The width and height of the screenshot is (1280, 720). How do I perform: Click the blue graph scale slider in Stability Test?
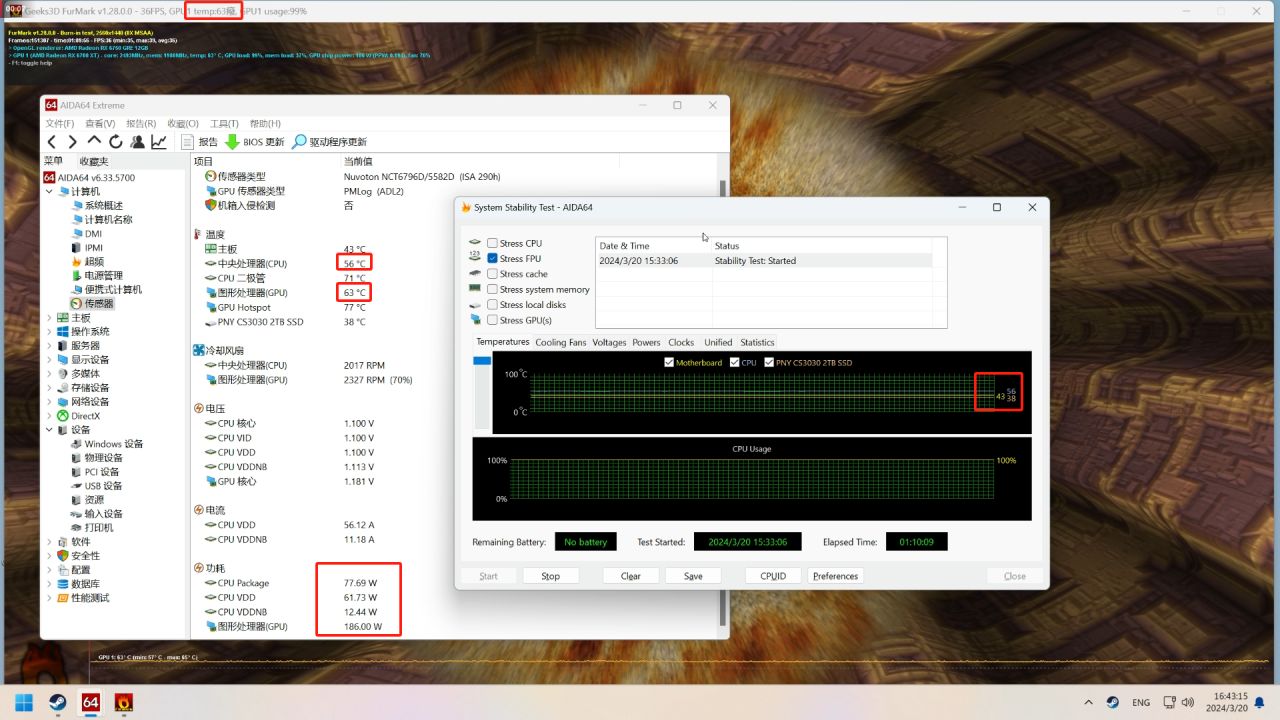pyautogui.click(x=482, y=362)
